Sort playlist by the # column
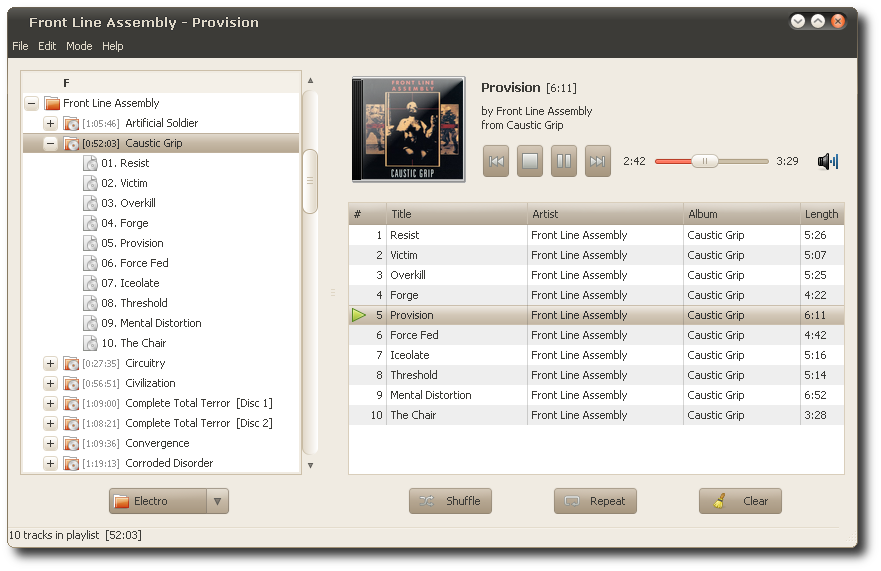 pos(367,214)
